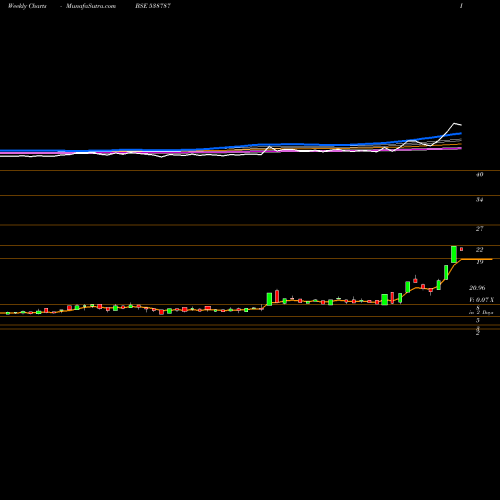500x500 pixels.
Task: Click the 'in 2 Days' text
Action: tap(481, 312)
